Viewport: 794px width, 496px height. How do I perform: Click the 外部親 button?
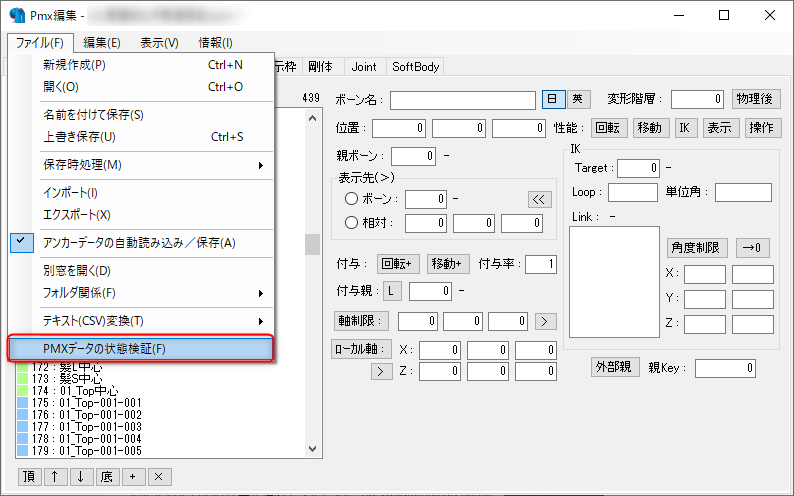pos(615,367)
